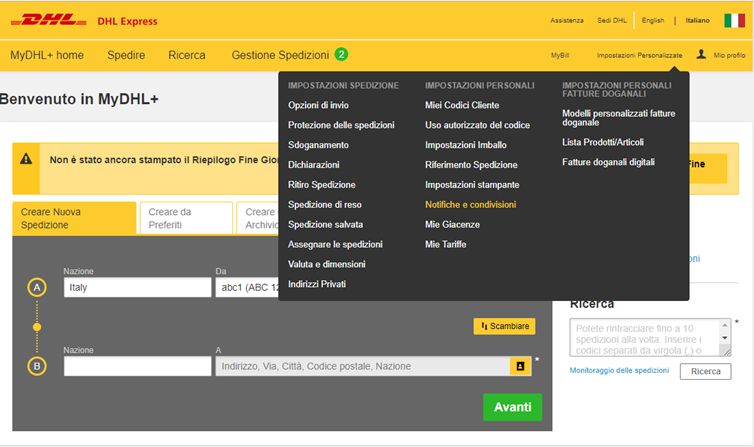Select highlighted Notifiche e condivisioni
Viewport: 754px width, 447px height.
[471, 205]
